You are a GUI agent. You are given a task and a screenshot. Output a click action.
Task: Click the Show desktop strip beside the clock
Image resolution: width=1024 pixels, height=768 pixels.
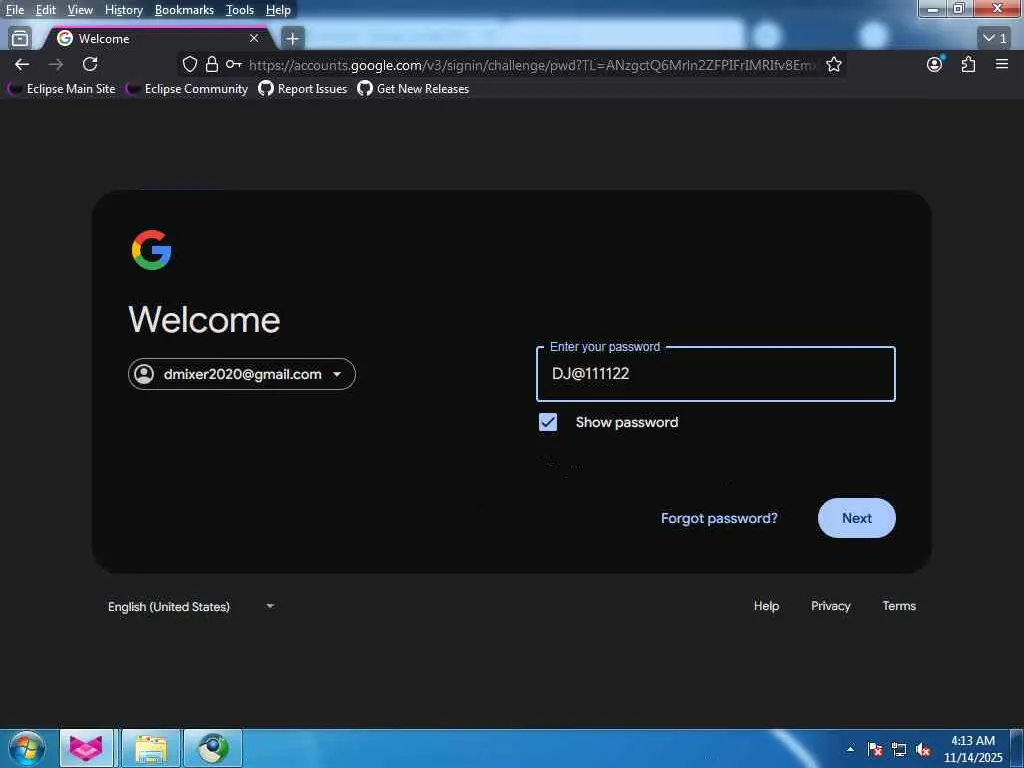pyautogui.click(x=1017, y=749)
